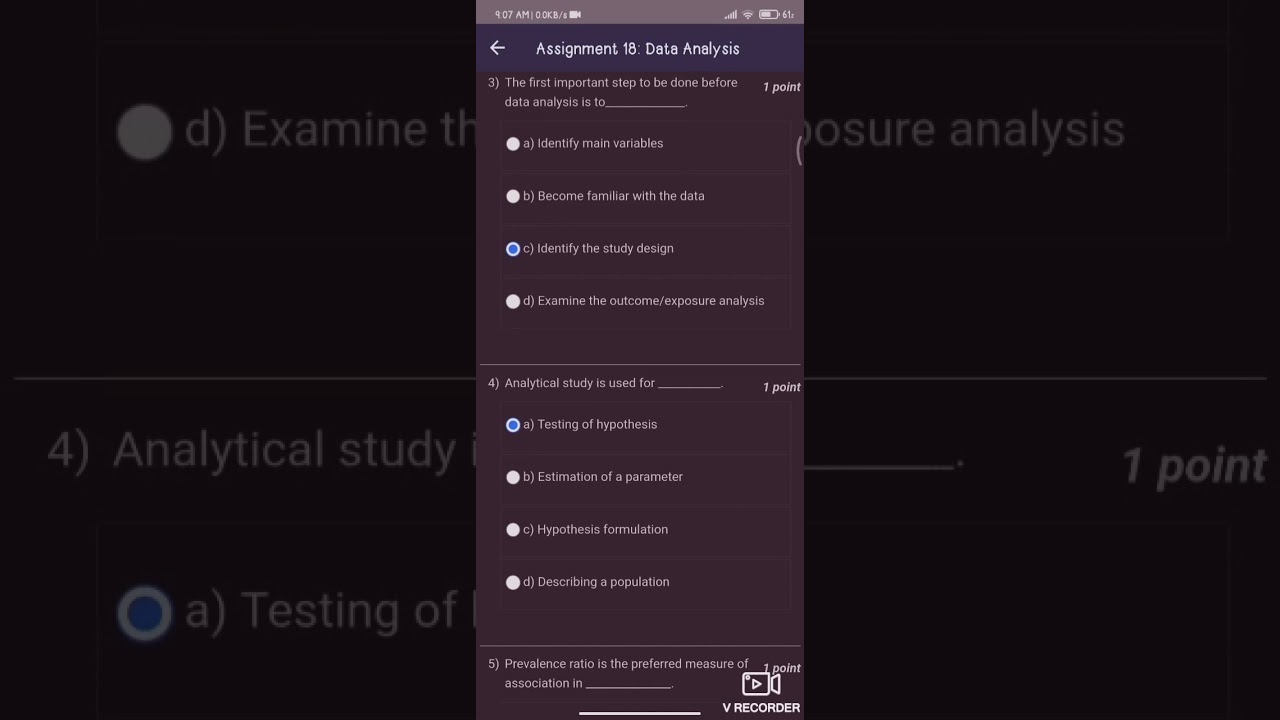
Task: Click the V Recorder camera icon
Action: tap(761, 684)
